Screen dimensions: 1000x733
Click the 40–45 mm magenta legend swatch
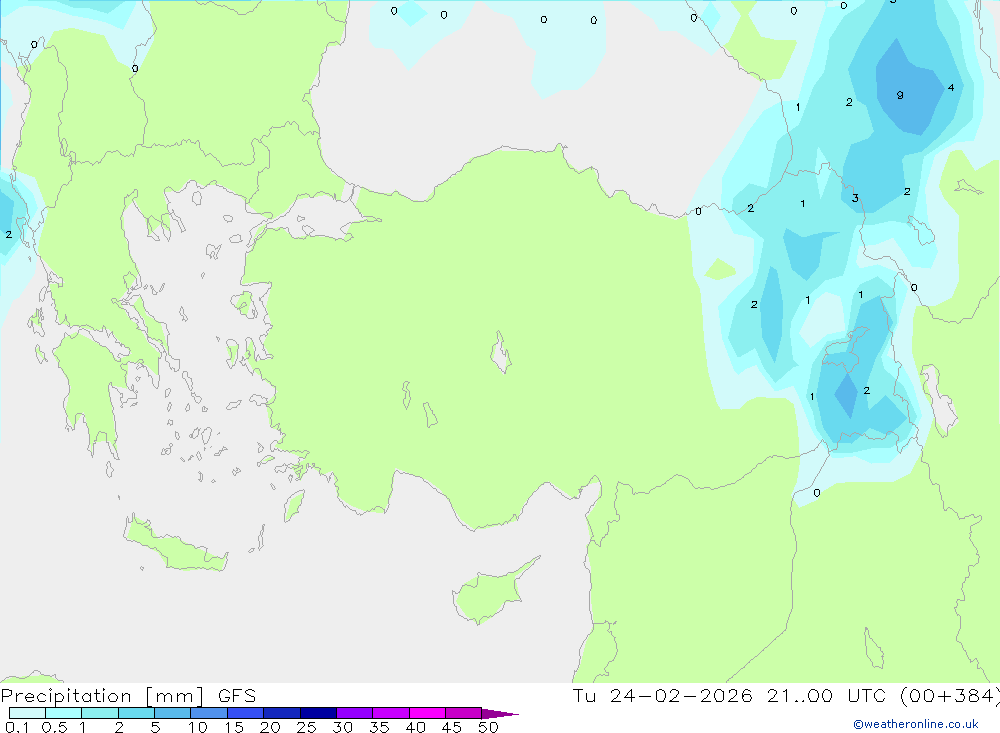427,713
